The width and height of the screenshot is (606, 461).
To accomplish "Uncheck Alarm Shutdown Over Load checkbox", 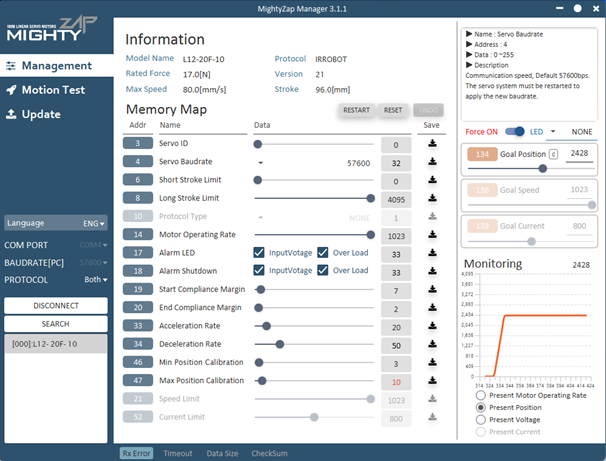I will [323, 271].
